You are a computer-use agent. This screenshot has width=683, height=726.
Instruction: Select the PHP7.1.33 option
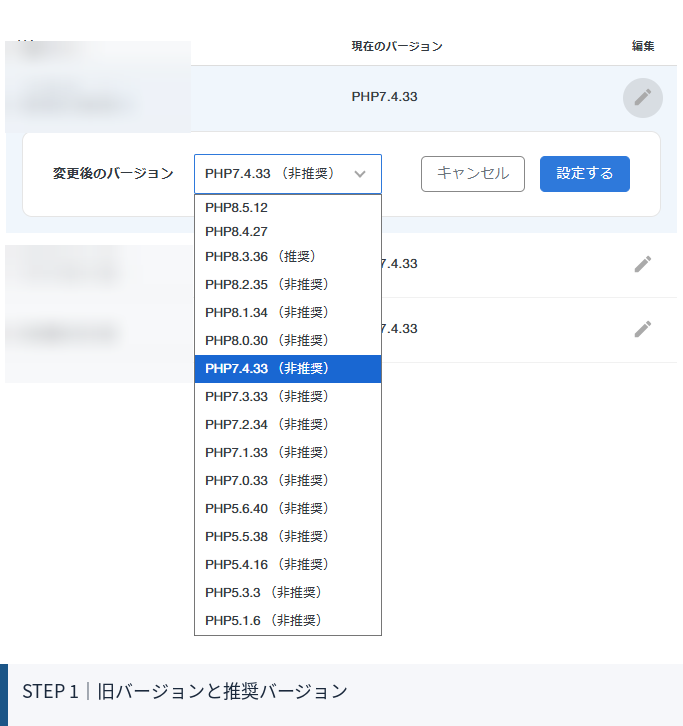tap(288, 452)
